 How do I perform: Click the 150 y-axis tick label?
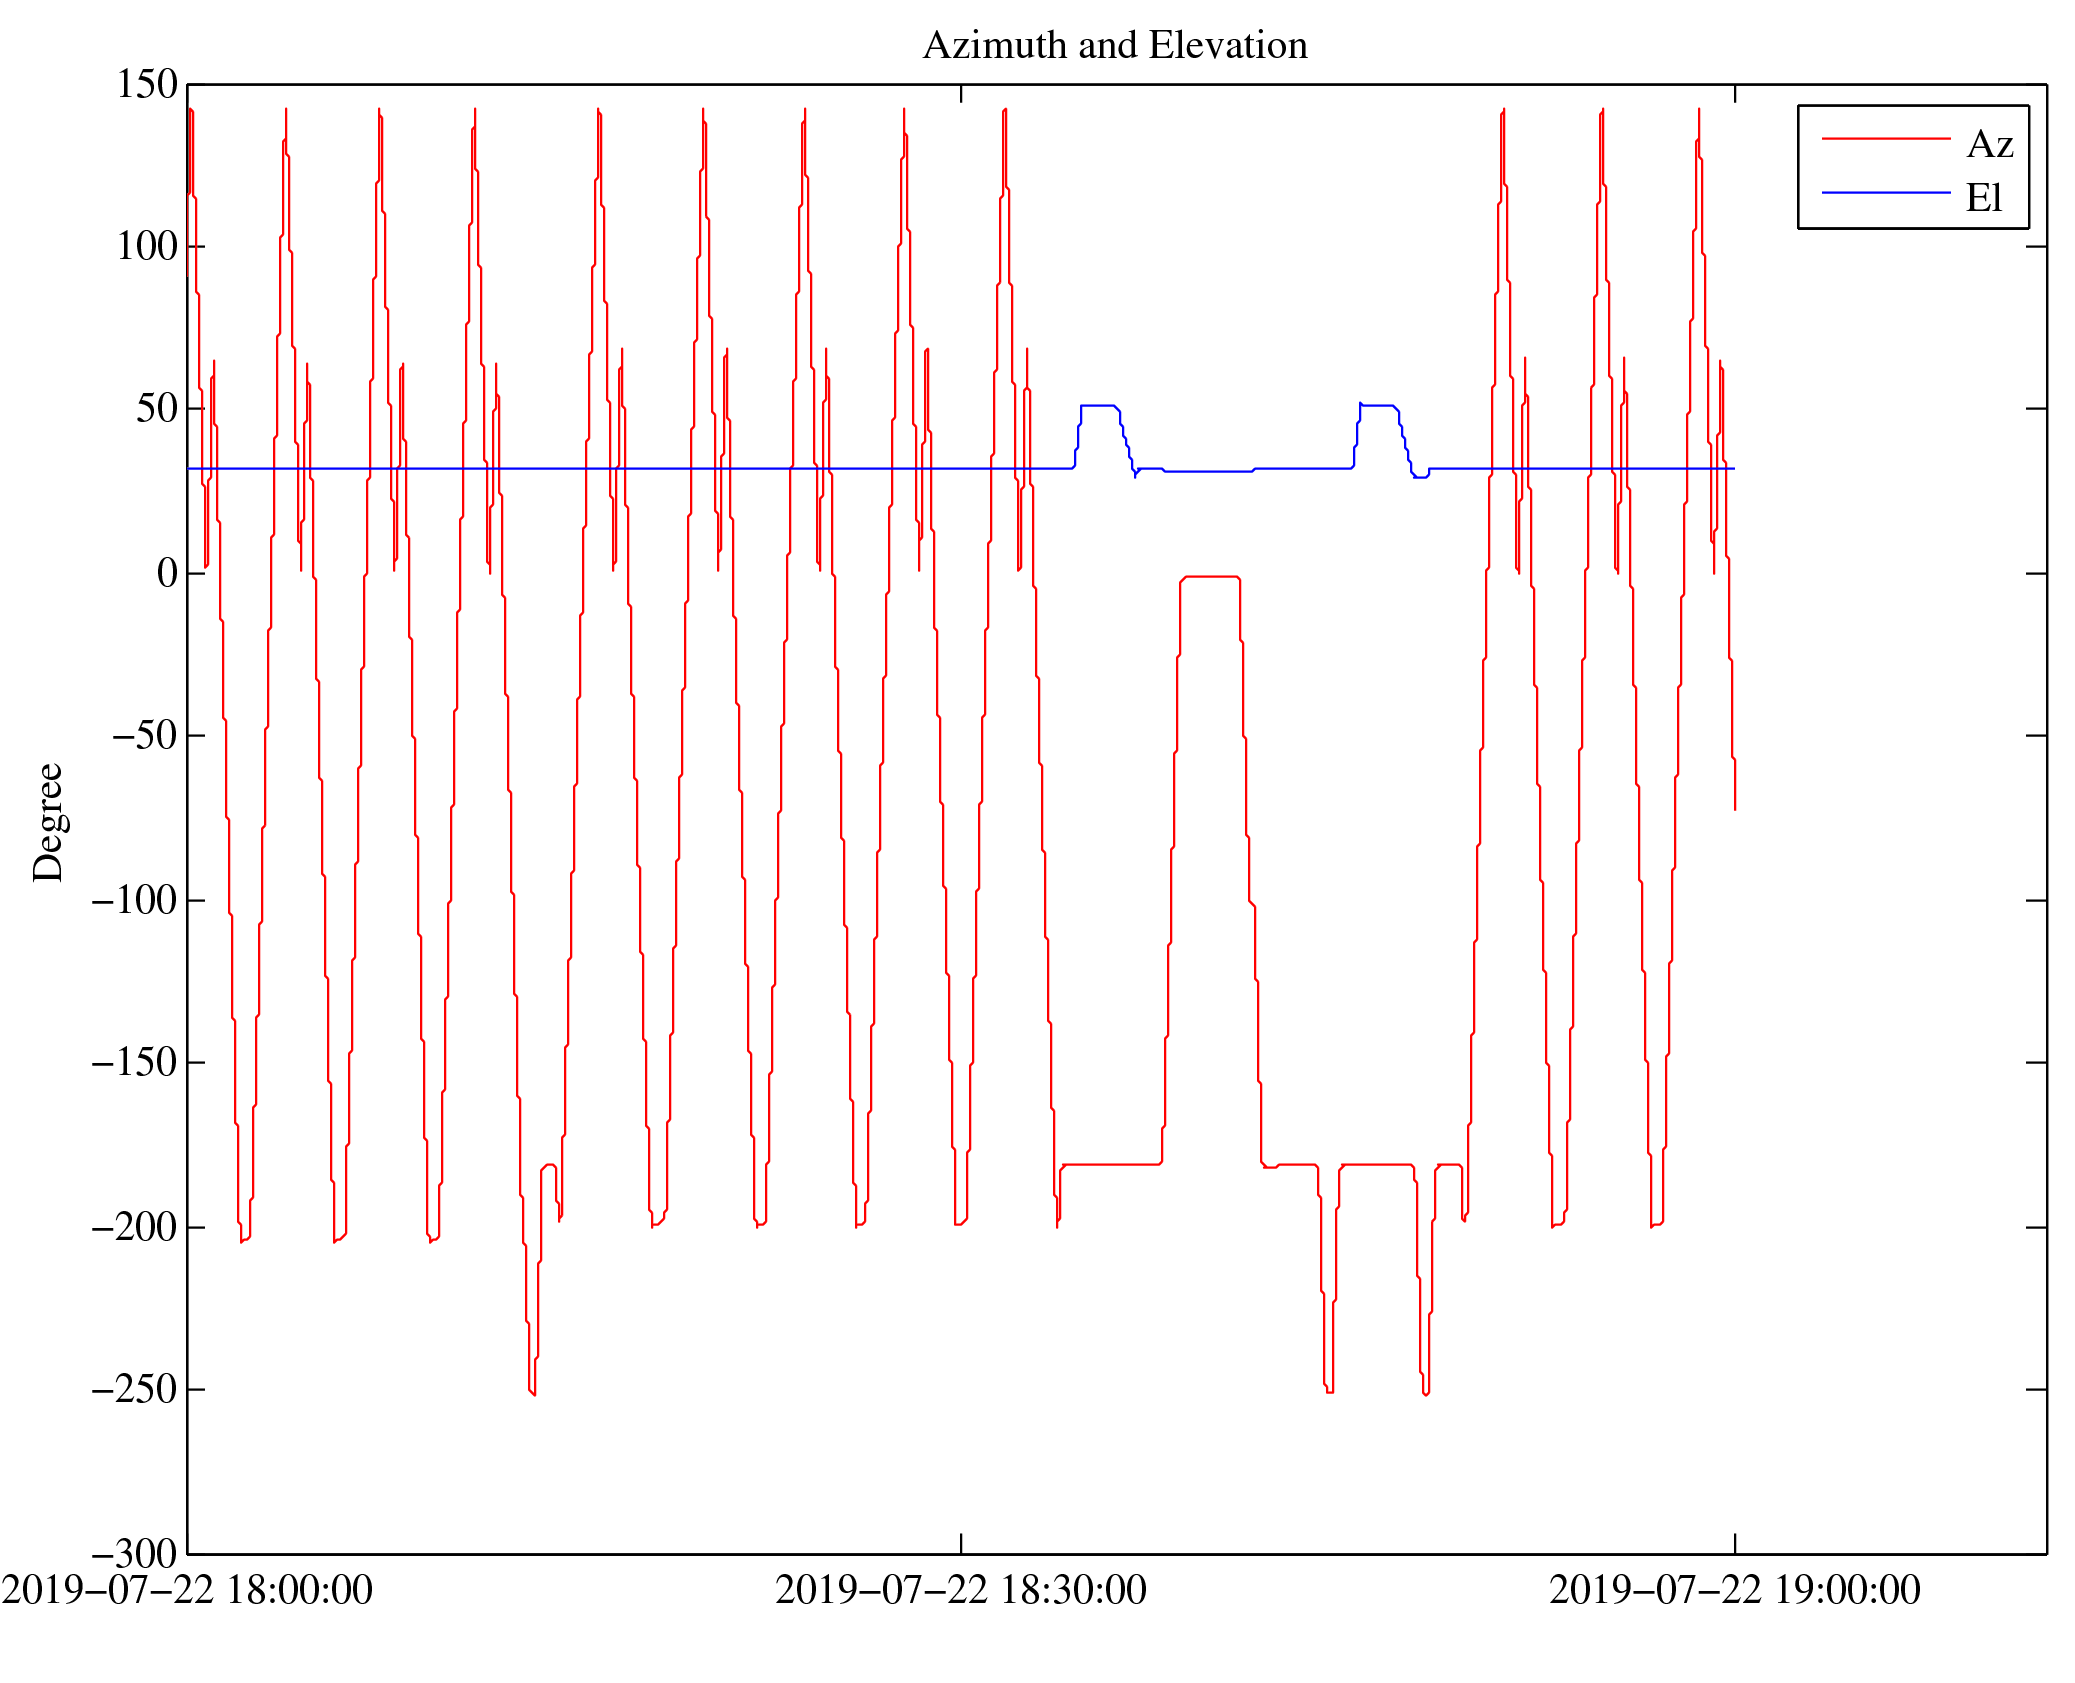click(x=147, y=85)
